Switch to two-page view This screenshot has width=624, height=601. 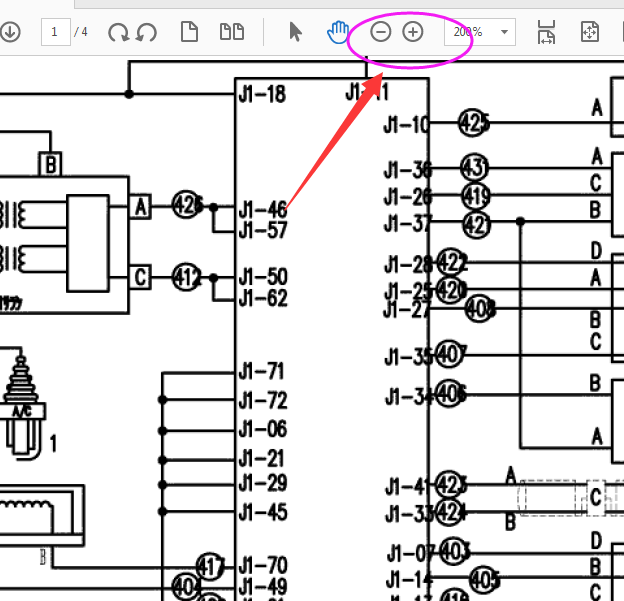click(x=232, y=32)
